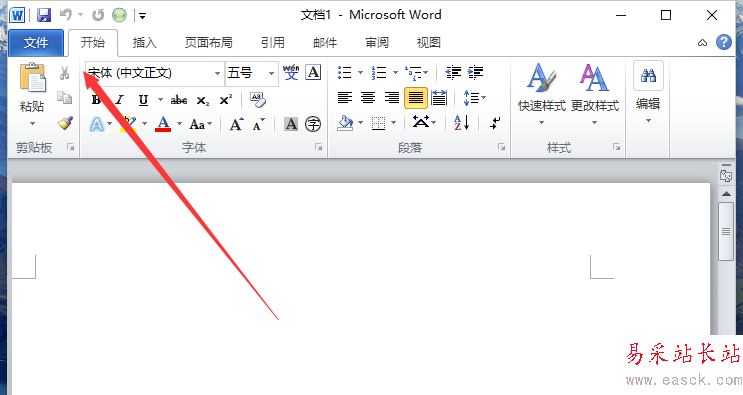Open the highlight color dropdown arrow

click(145, 124)
